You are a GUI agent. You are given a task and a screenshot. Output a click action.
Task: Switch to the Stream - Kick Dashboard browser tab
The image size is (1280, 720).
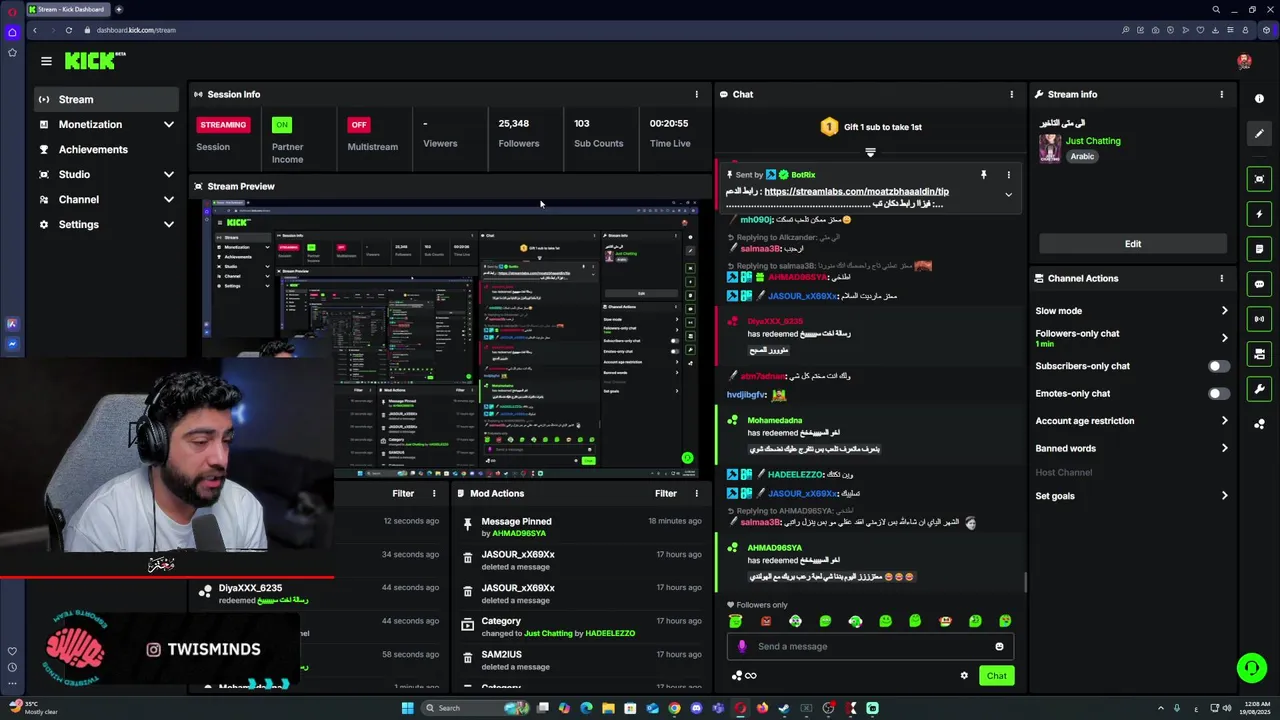[66, 9]
